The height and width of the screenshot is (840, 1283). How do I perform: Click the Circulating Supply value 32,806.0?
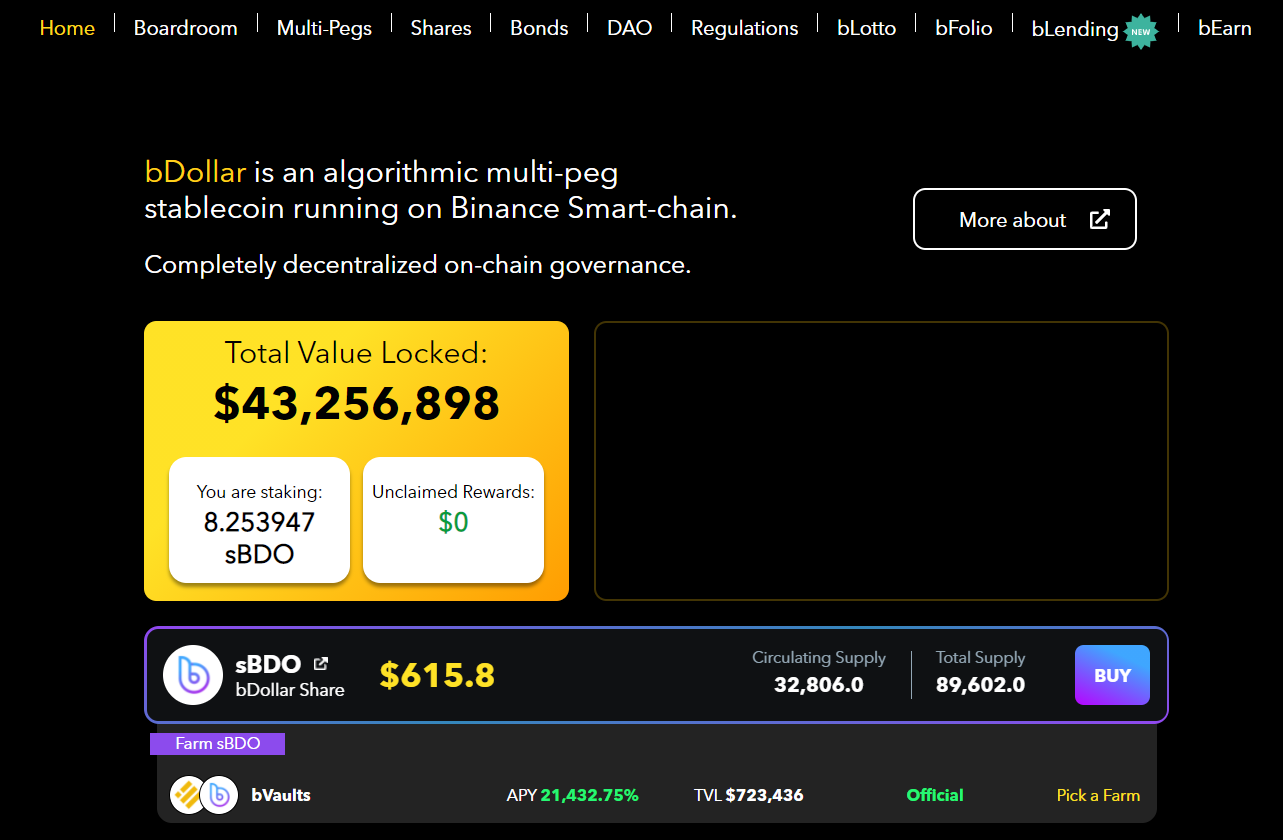(819, 685)
